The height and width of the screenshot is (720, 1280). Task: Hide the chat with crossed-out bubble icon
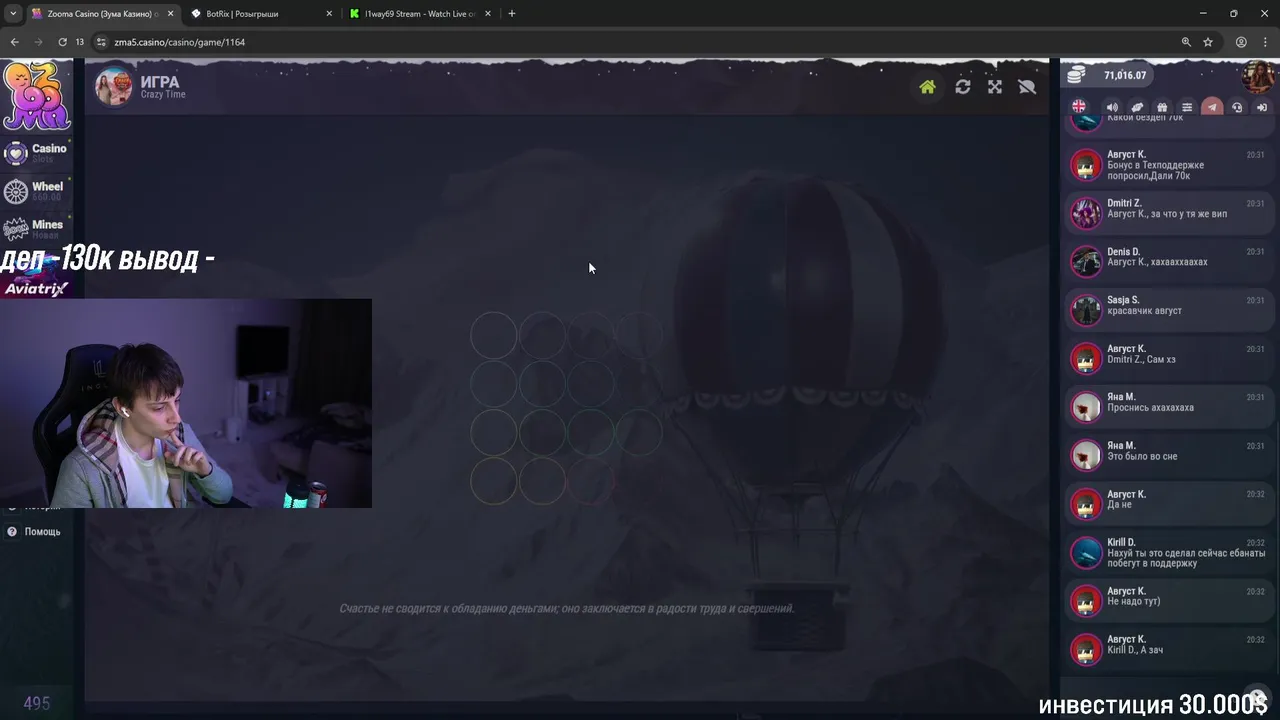tap(1027, 87)
